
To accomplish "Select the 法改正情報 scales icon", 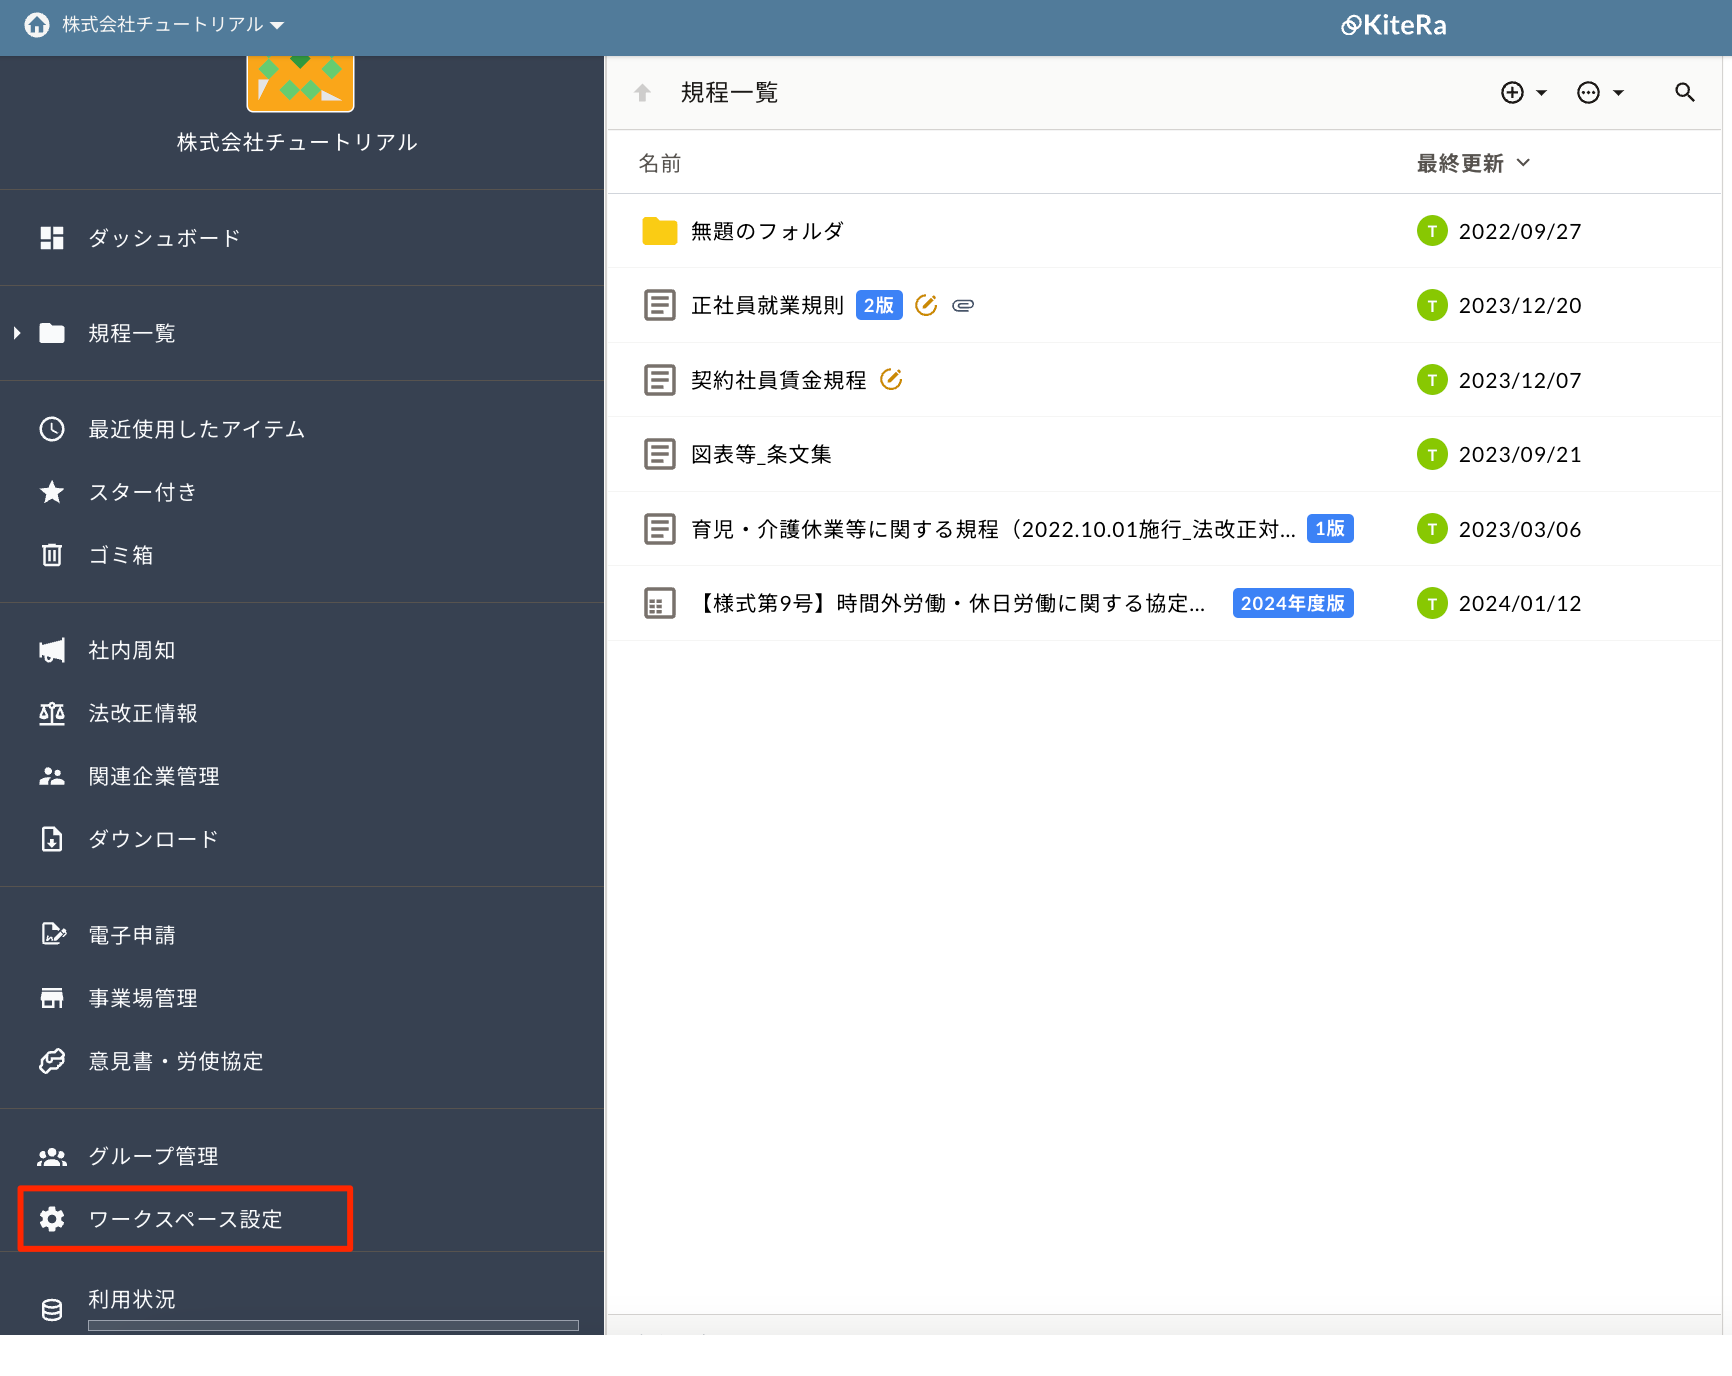I will [51, 713].
